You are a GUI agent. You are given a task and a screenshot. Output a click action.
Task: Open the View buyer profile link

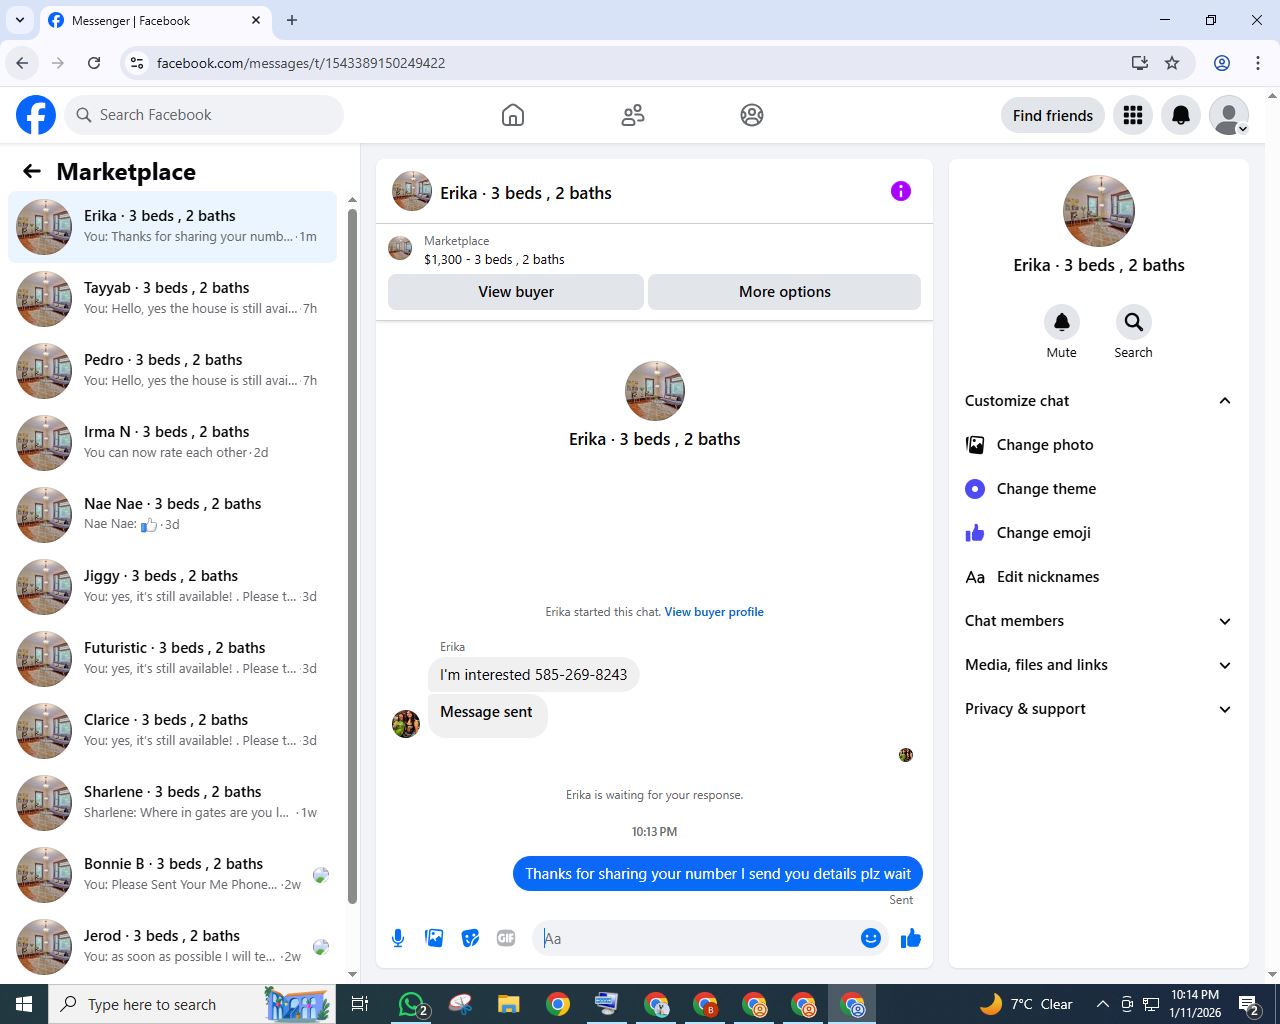click(714, 612)
